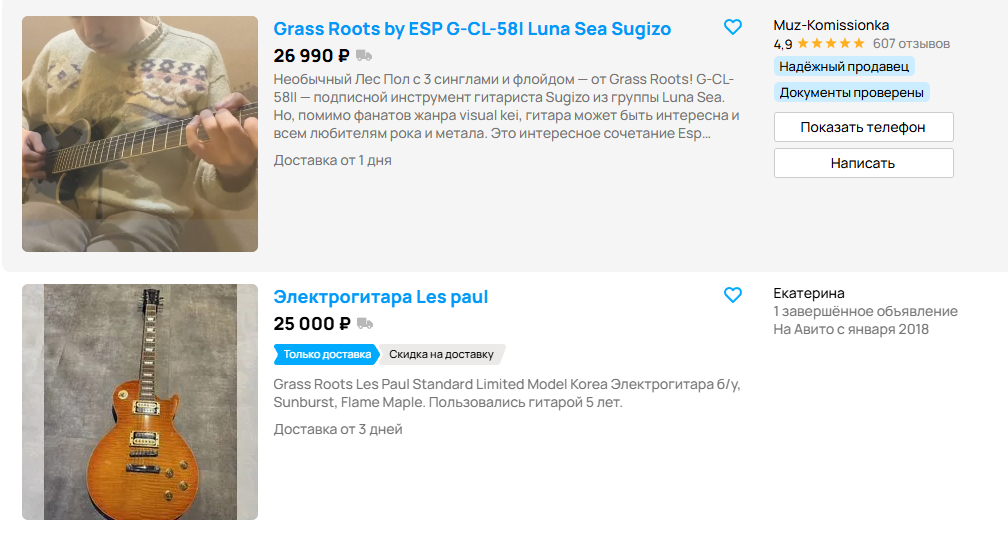Open the Электрогитара Les paul listing title

(380, 297)
